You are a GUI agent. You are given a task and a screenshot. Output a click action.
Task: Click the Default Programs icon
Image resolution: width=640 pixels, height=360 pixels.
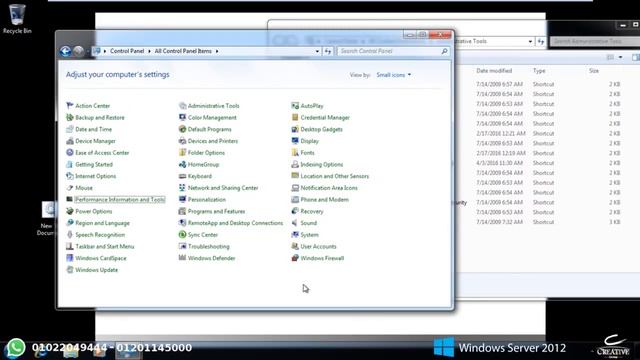182,129
